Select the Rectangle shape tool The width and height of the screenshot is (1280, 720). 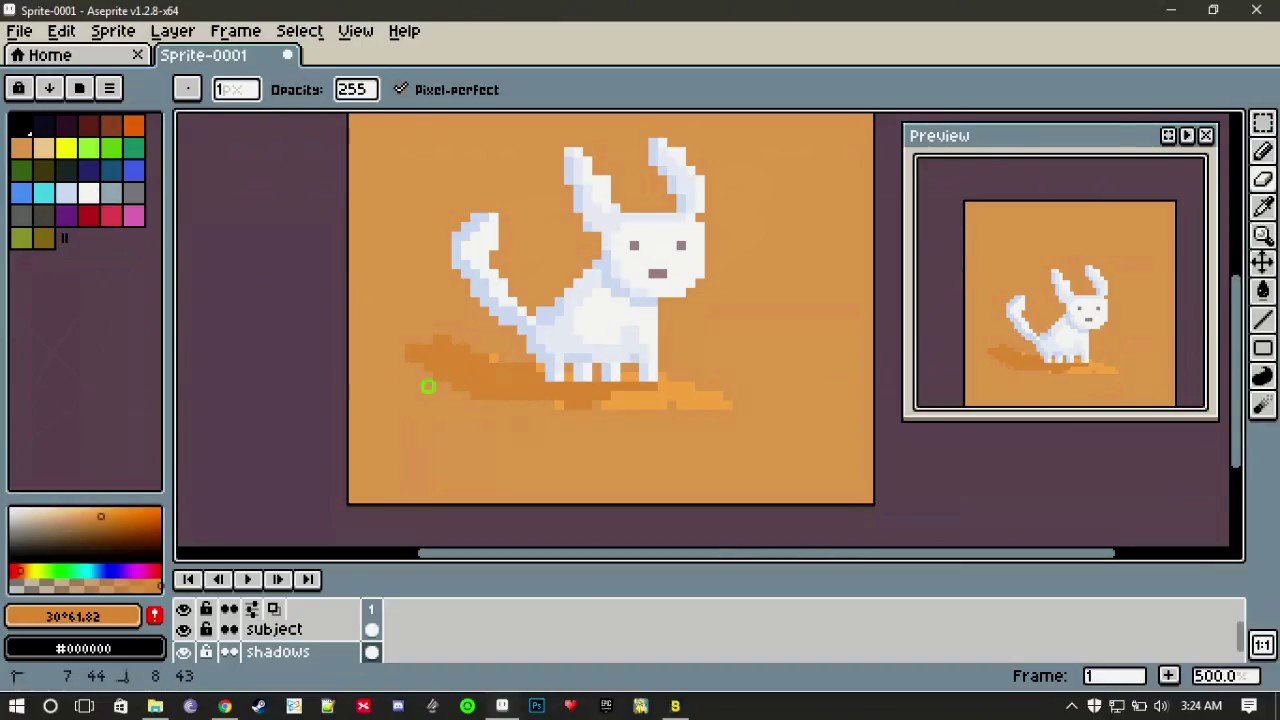click(x=1262, y=348)
